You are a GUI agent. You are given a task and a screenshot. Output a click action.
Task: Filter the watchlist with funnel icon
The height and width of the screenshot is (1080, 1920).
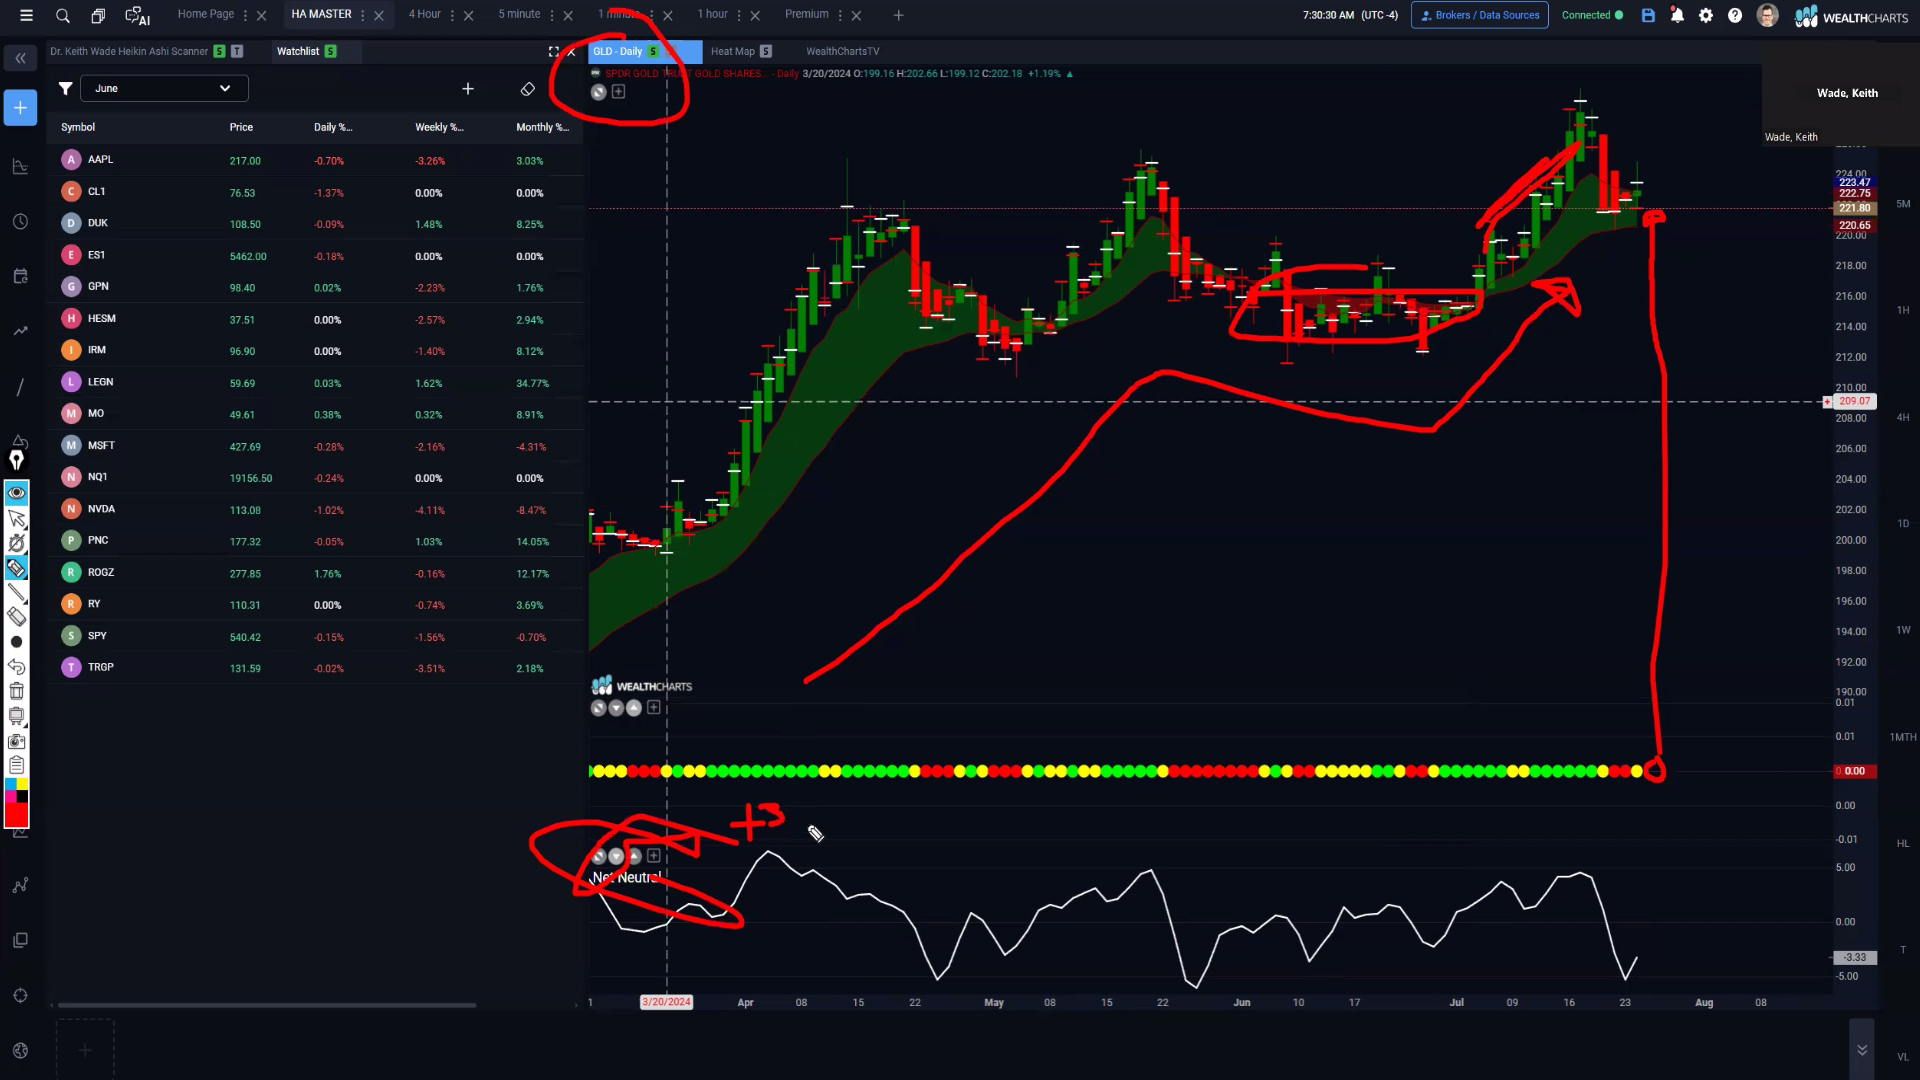(x=65, y=88)
